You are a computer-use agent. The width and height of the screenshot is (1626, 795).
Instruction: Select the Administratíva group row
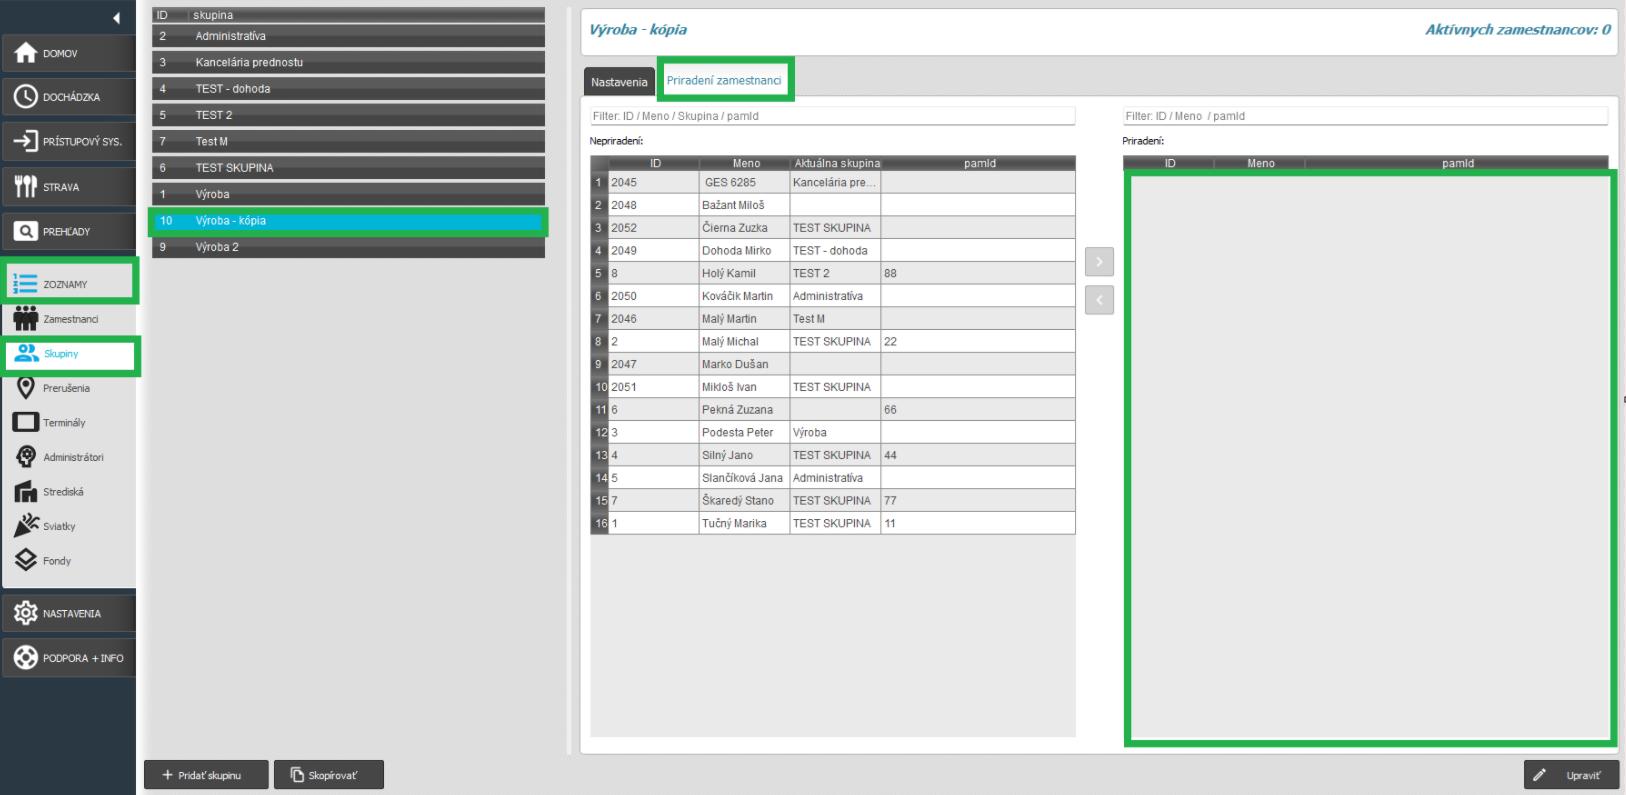pos(348,36)
